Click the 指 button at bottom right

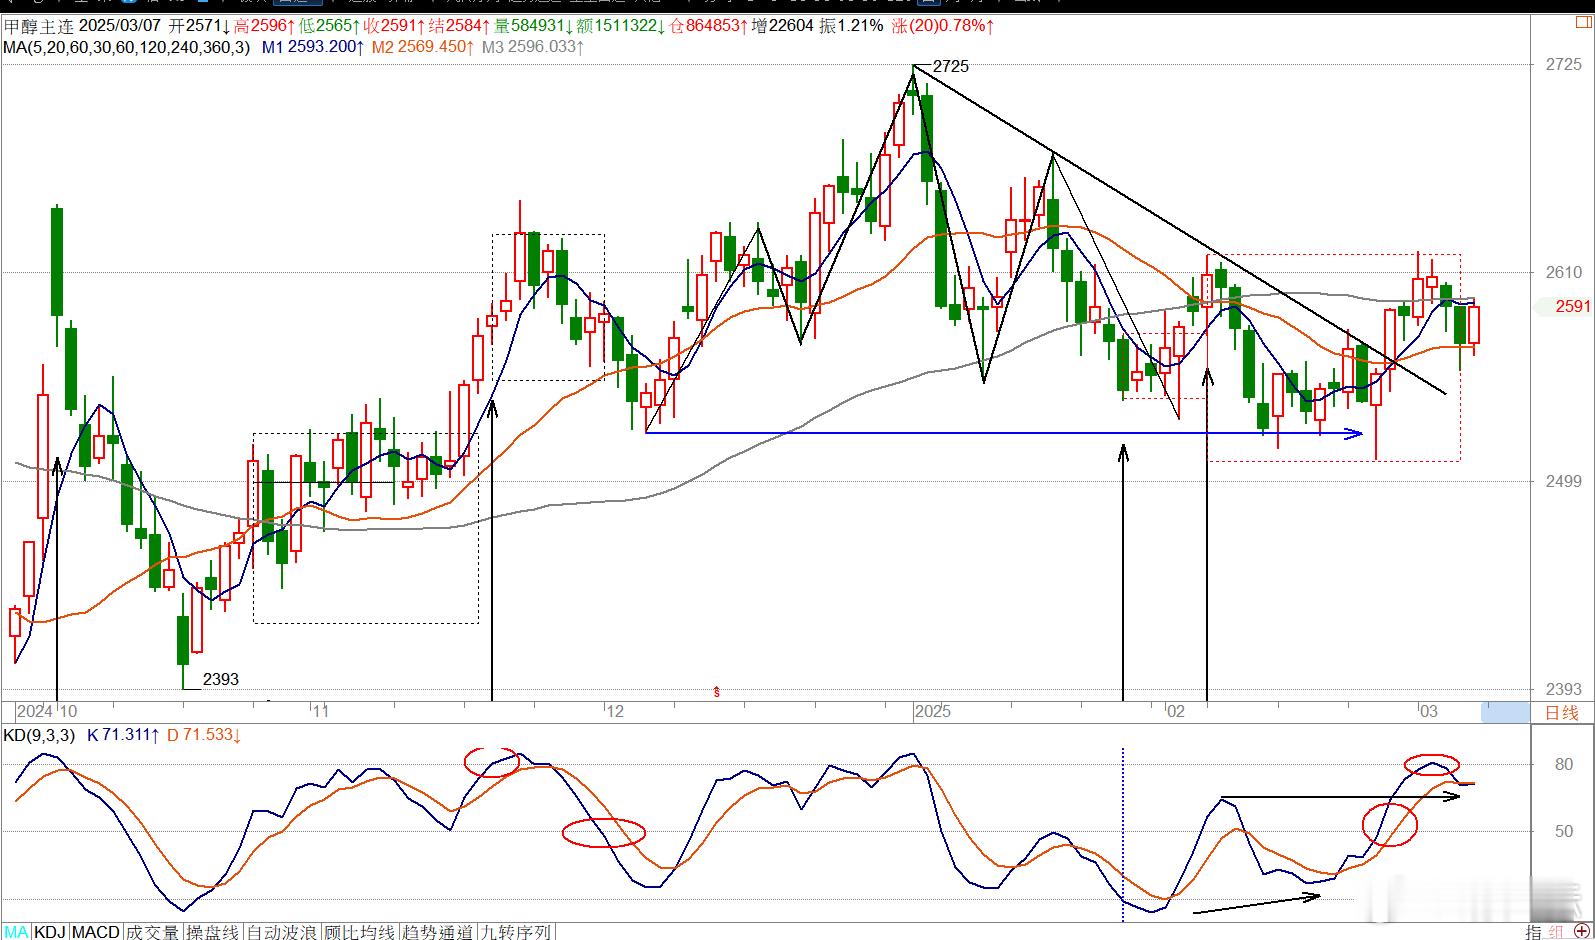1534,932
